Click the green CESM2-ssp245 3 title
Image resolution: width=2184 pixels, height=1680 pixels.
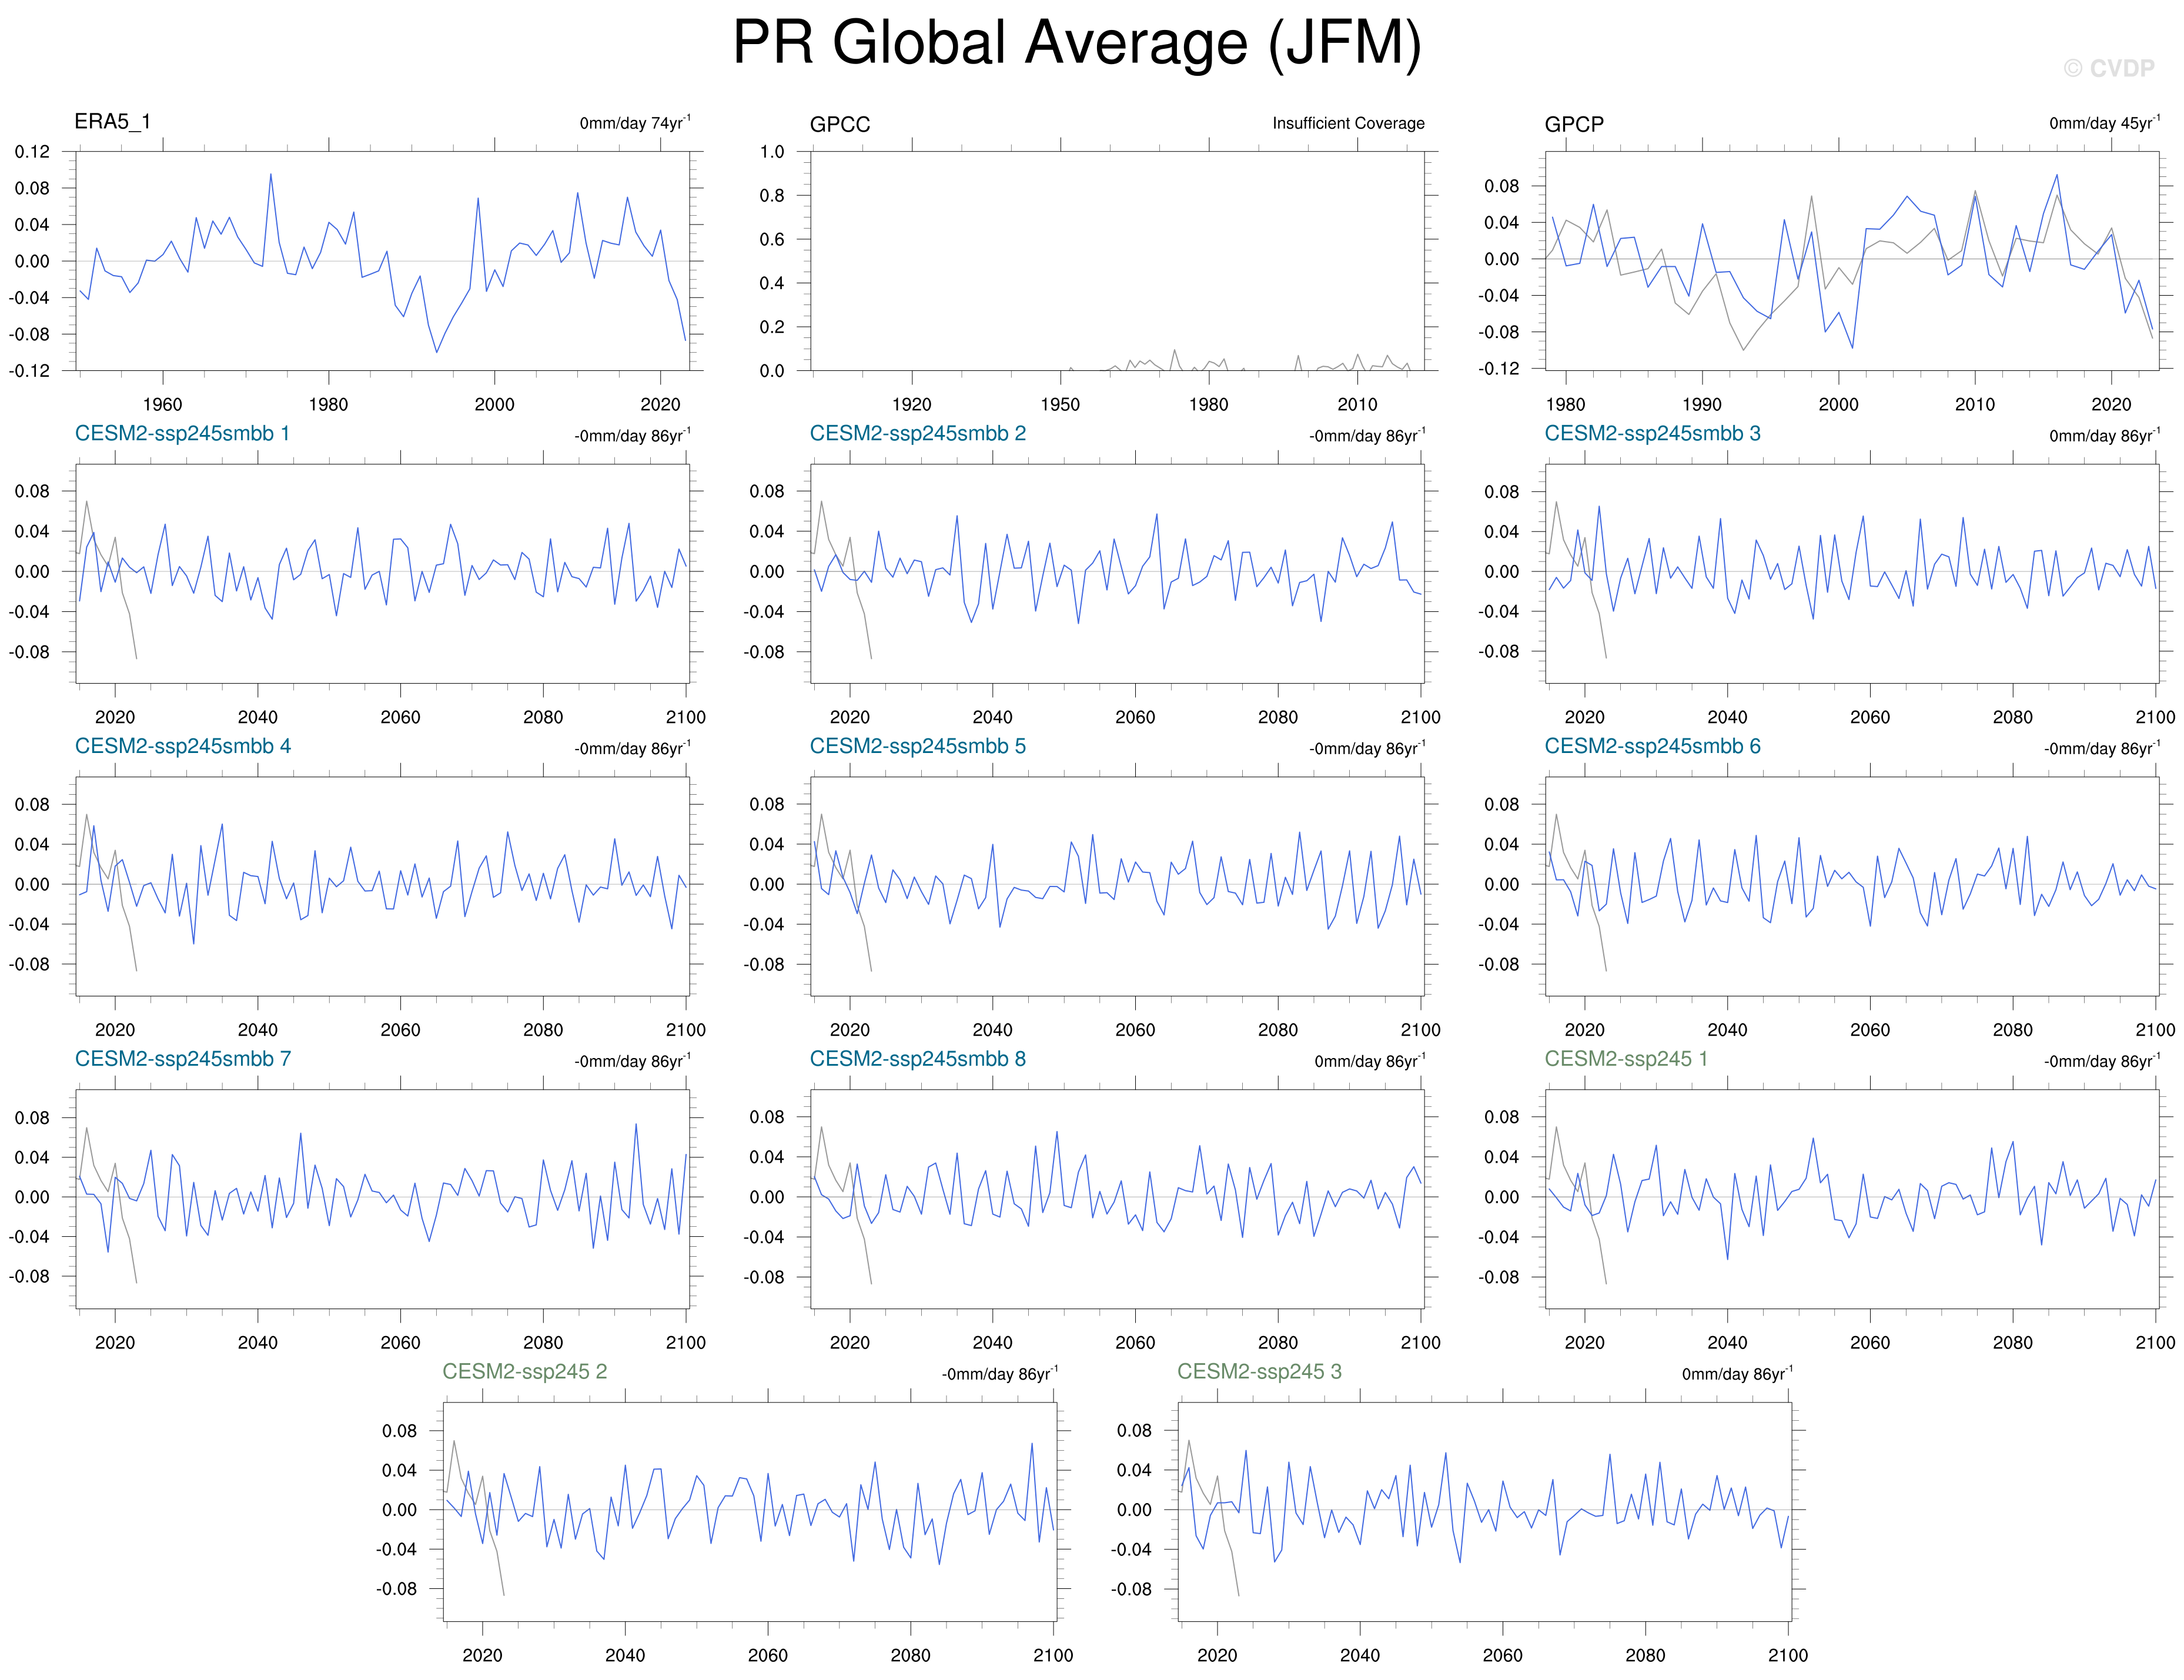(x=1259, y=1372)
